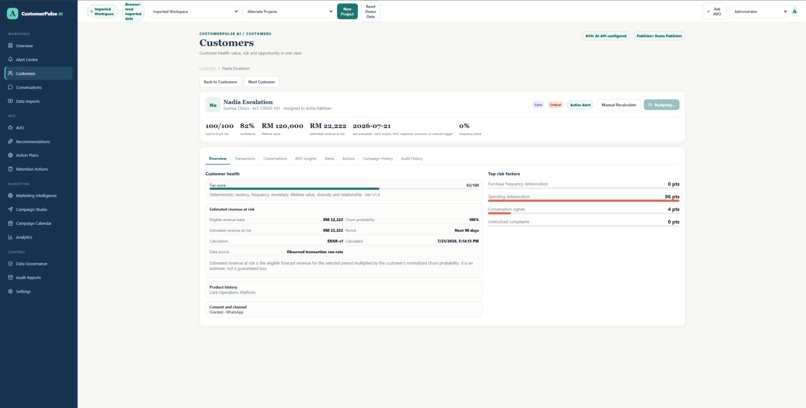Open Marketing Intelligence sidebar icon
The width and height of the screenshot is (806, 408).
tap(10, 196)
